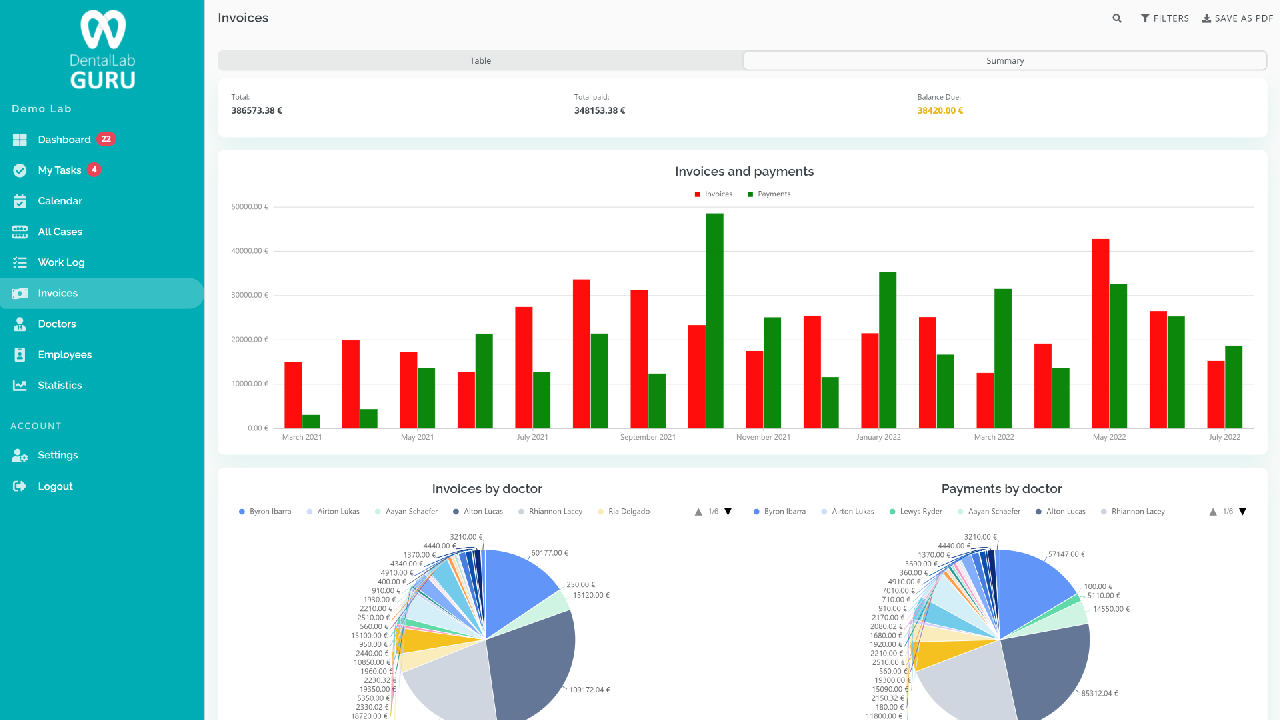Switch to the Table tab
Viewport: 1280px width, 720px height.
(481, 61)
